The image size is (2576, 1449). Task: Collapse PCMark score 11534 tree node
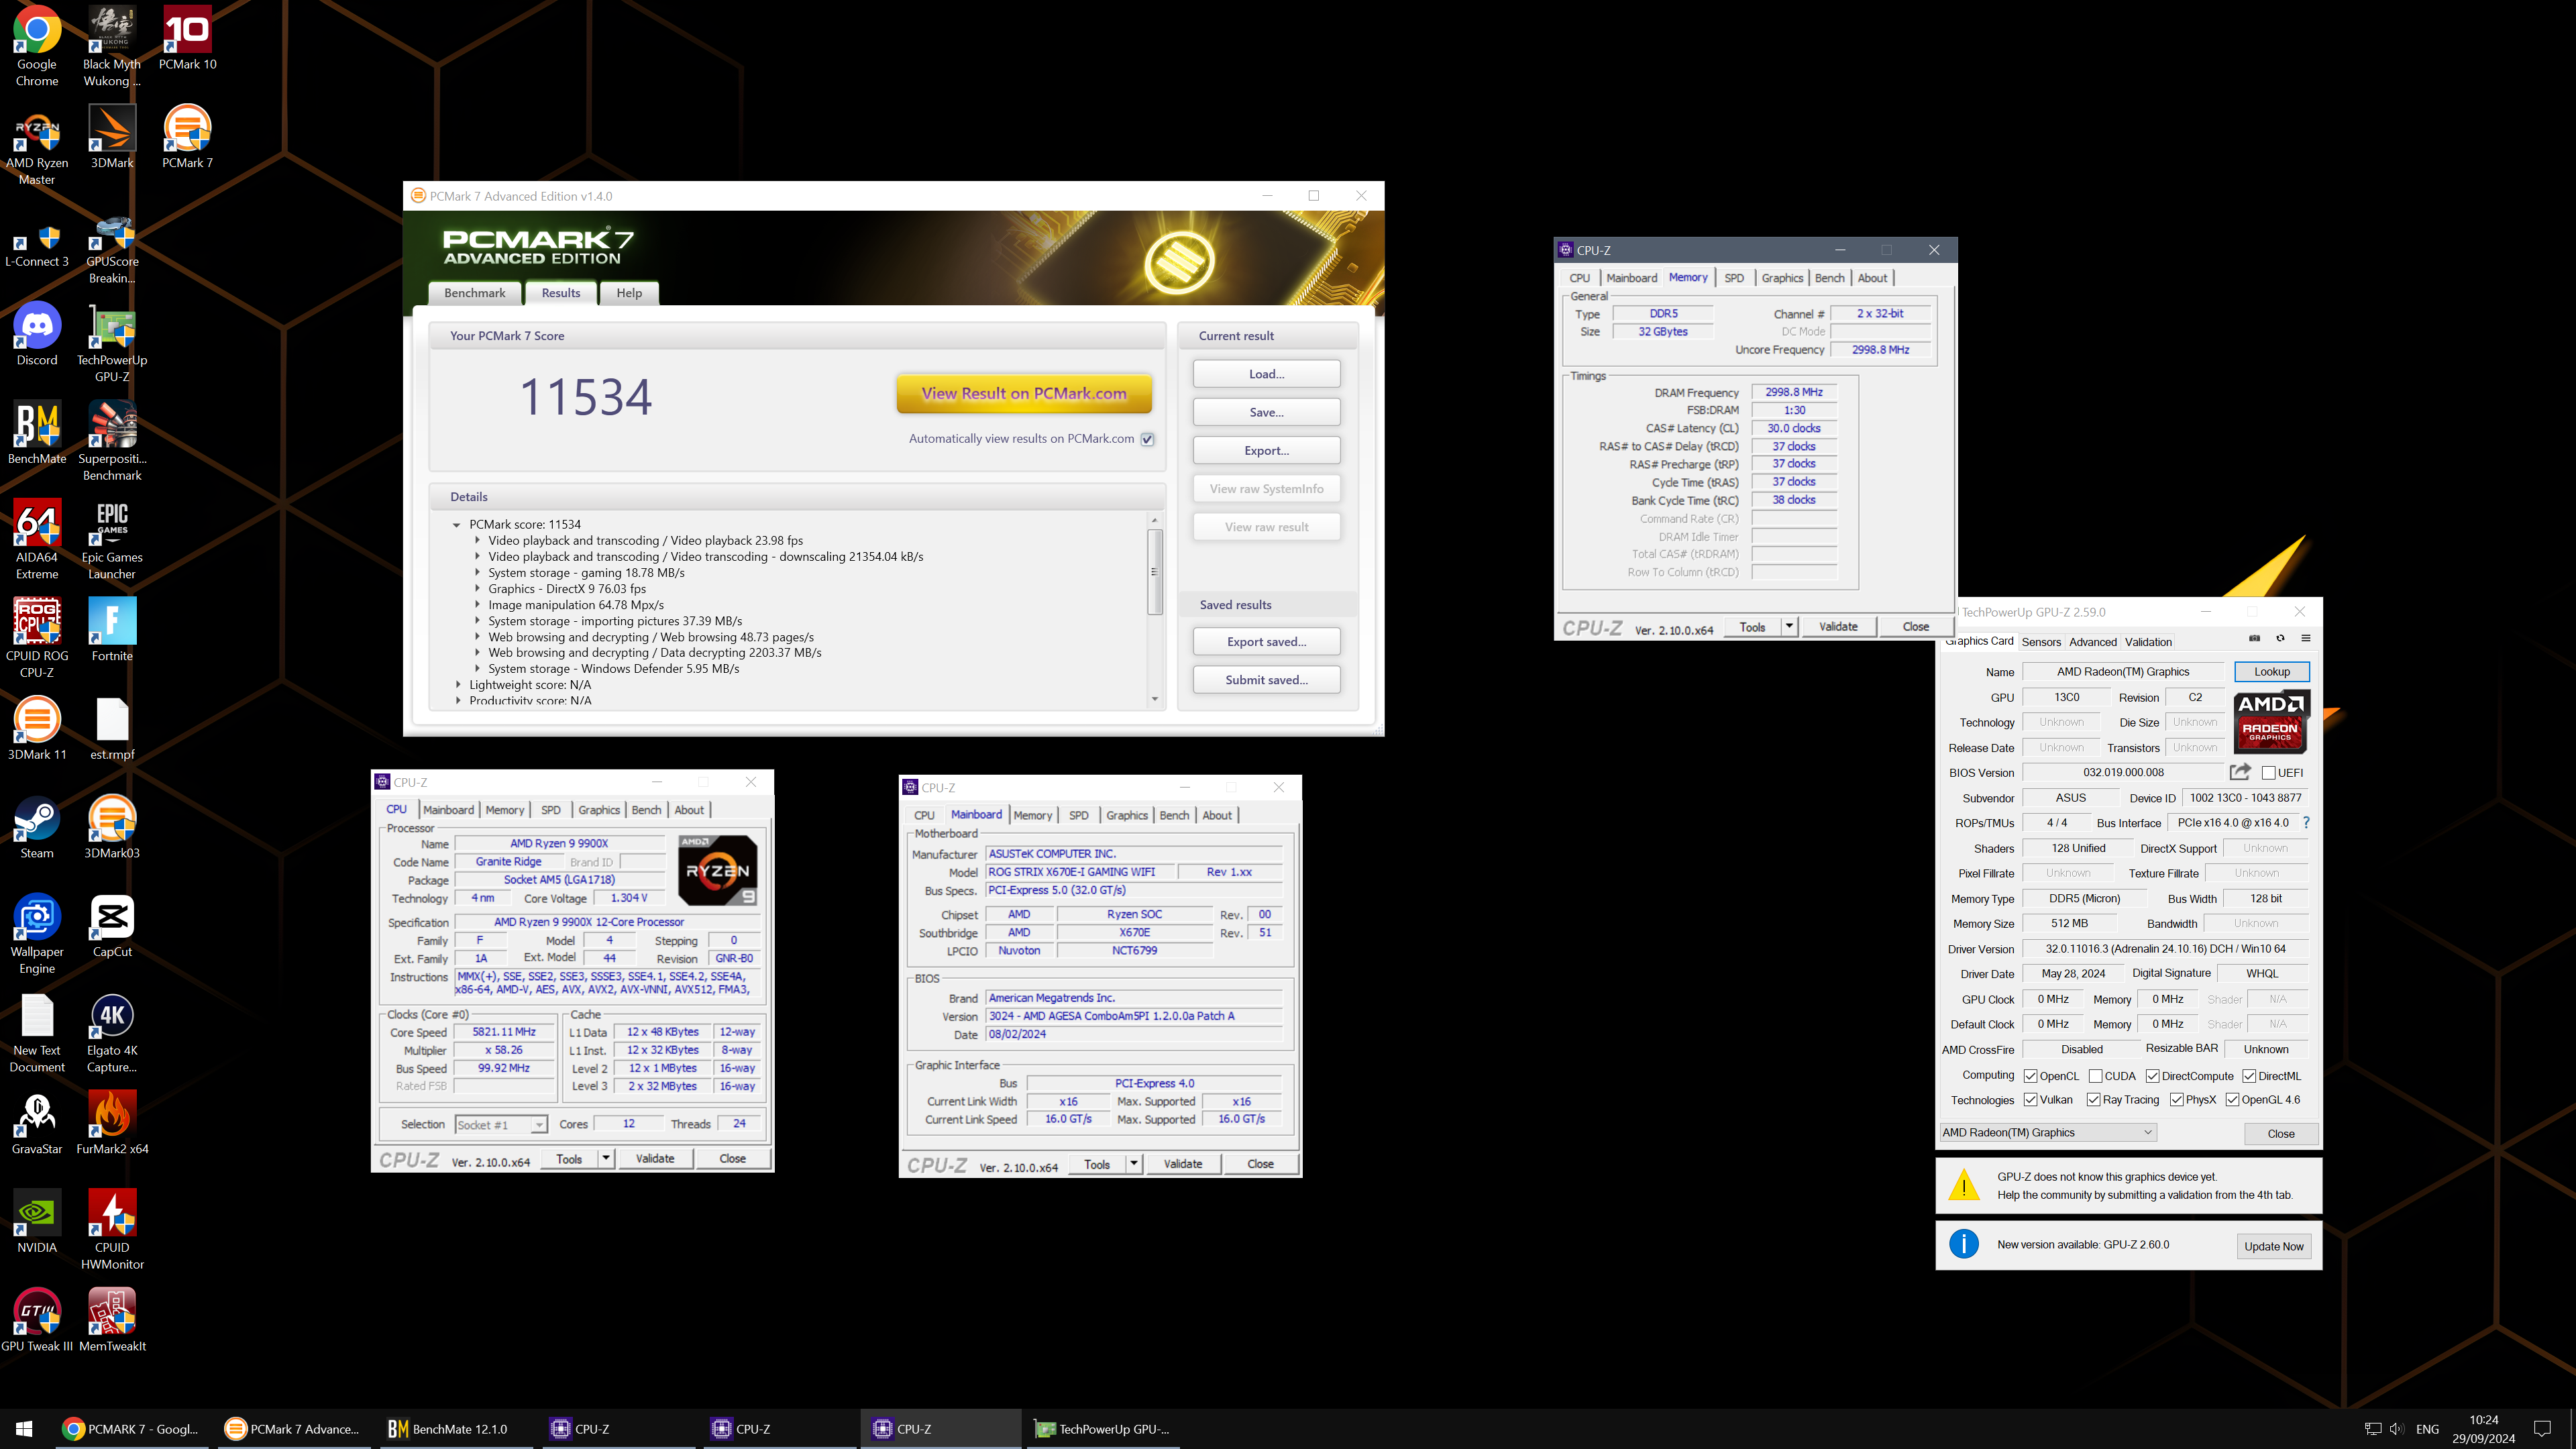pyautogui.click(x=456, y=525)
